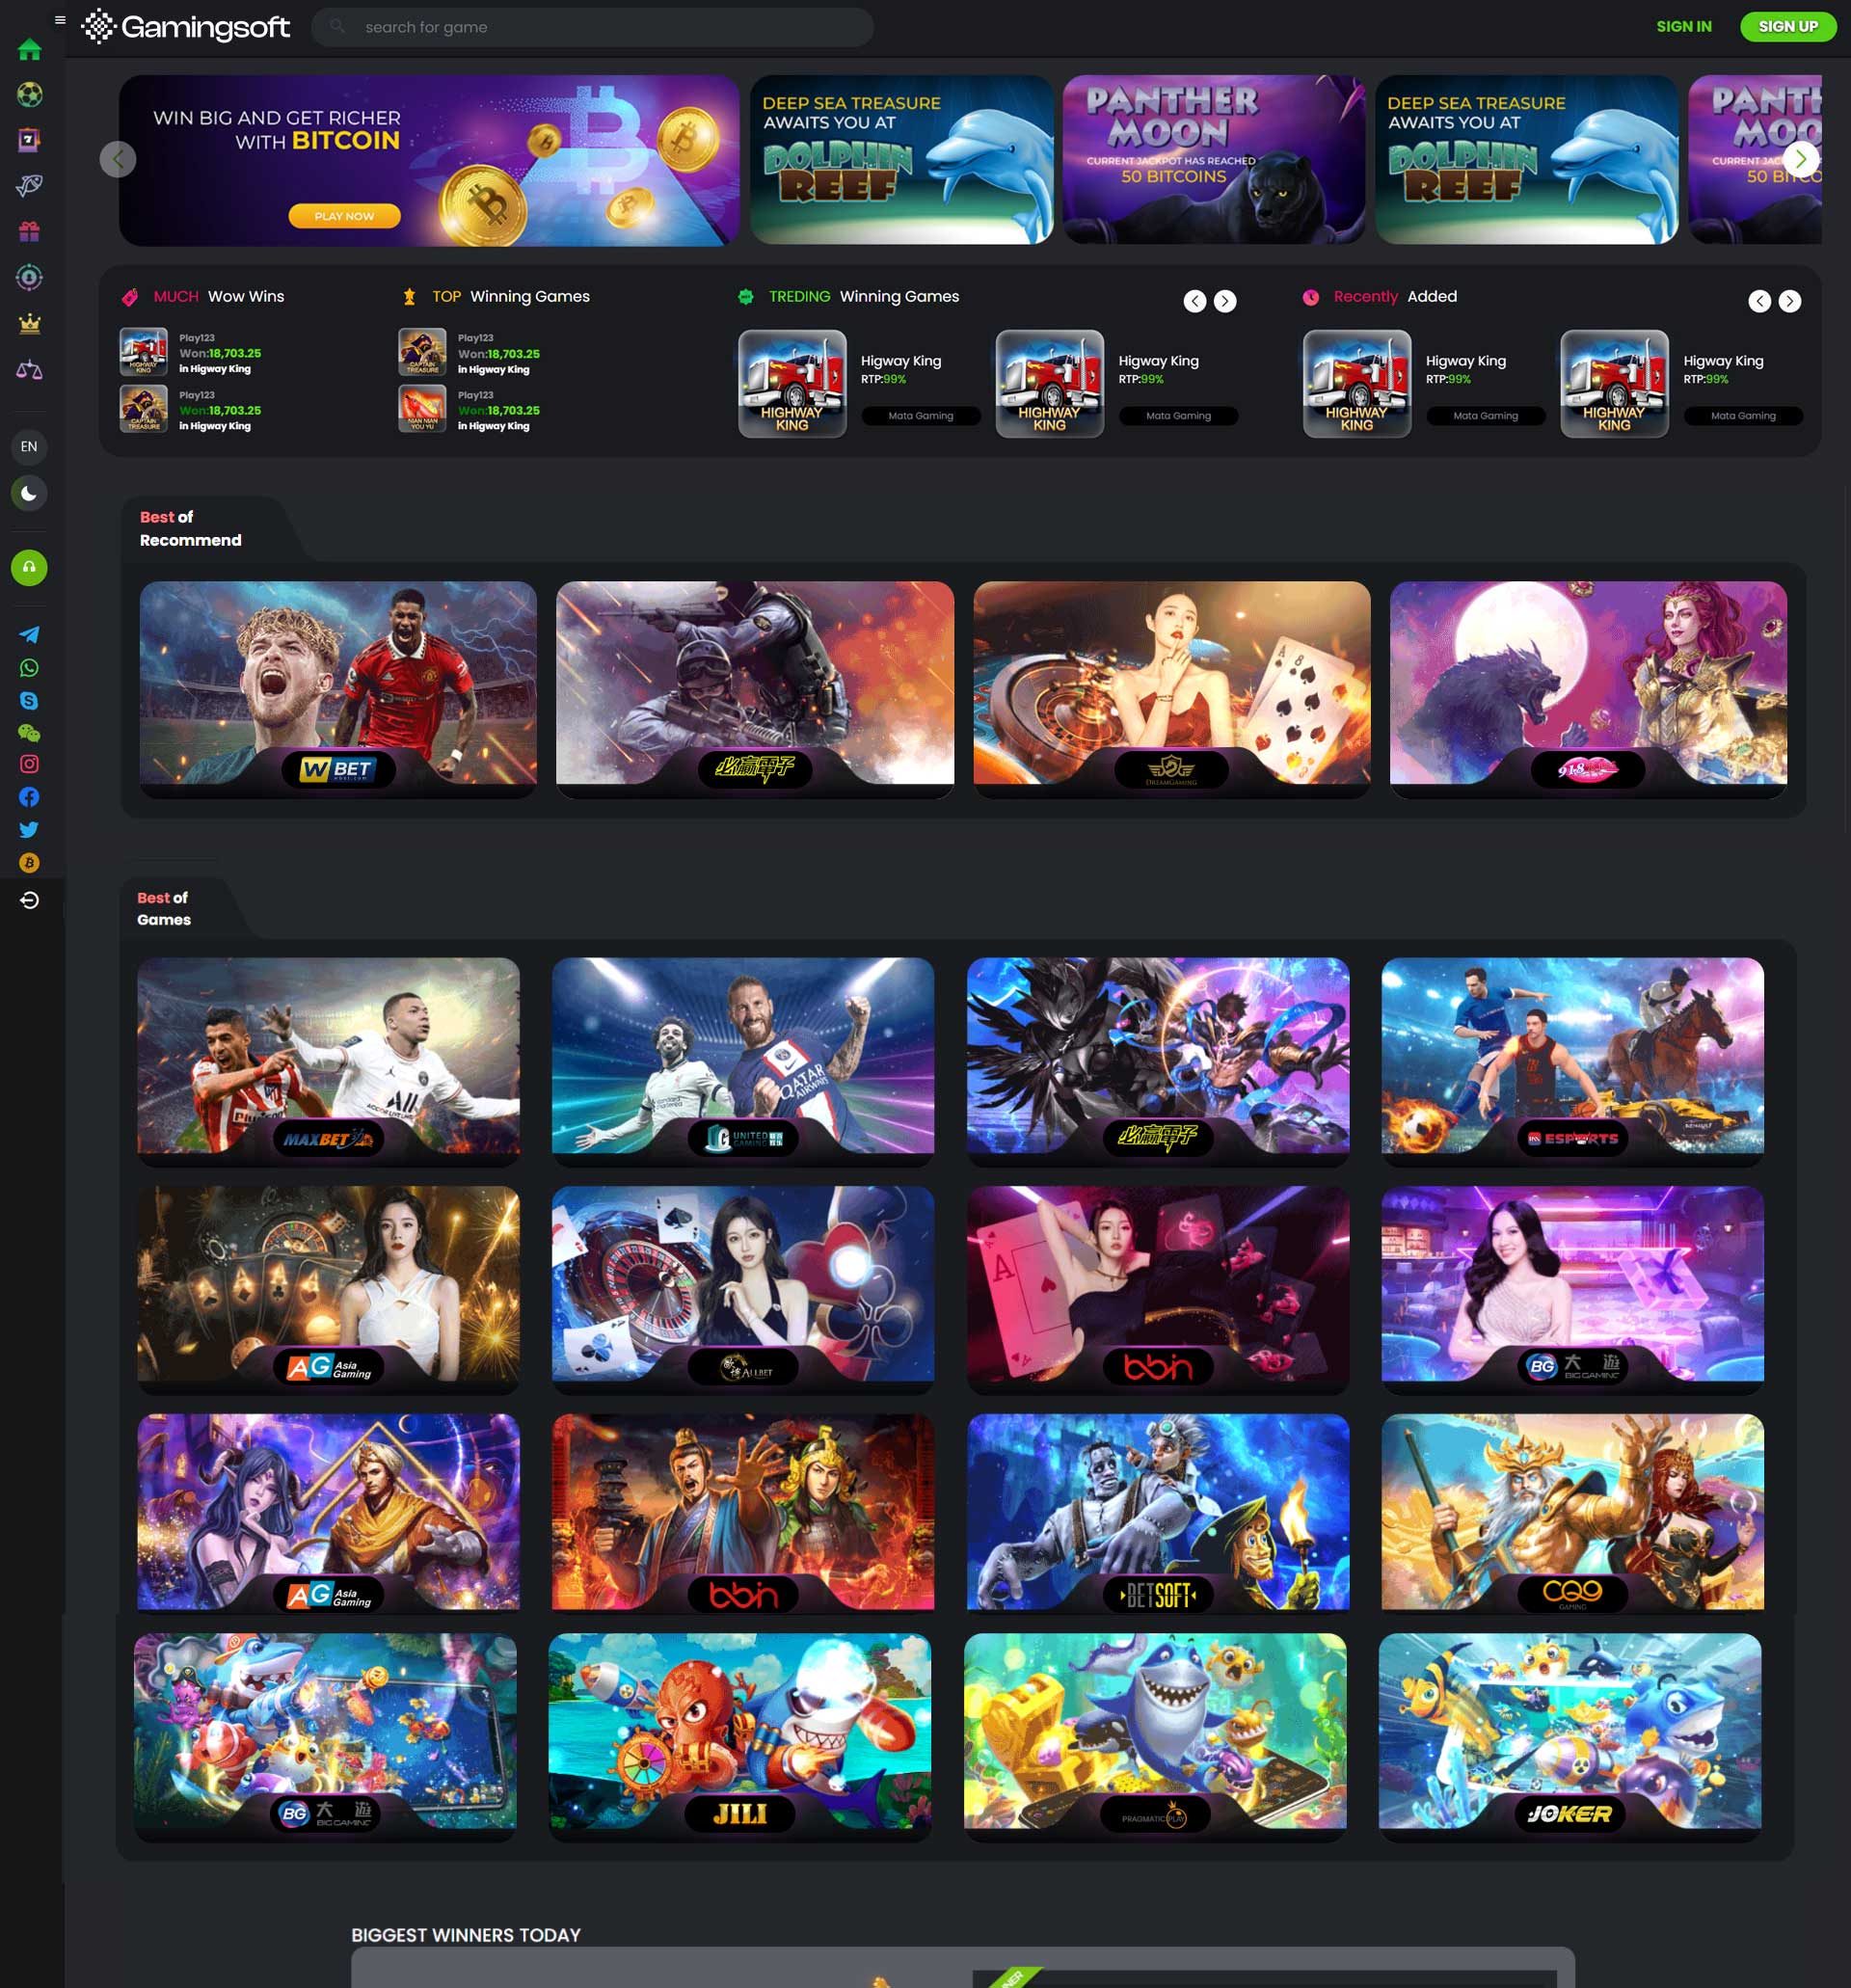Click the SIGN UP button

1787,27
